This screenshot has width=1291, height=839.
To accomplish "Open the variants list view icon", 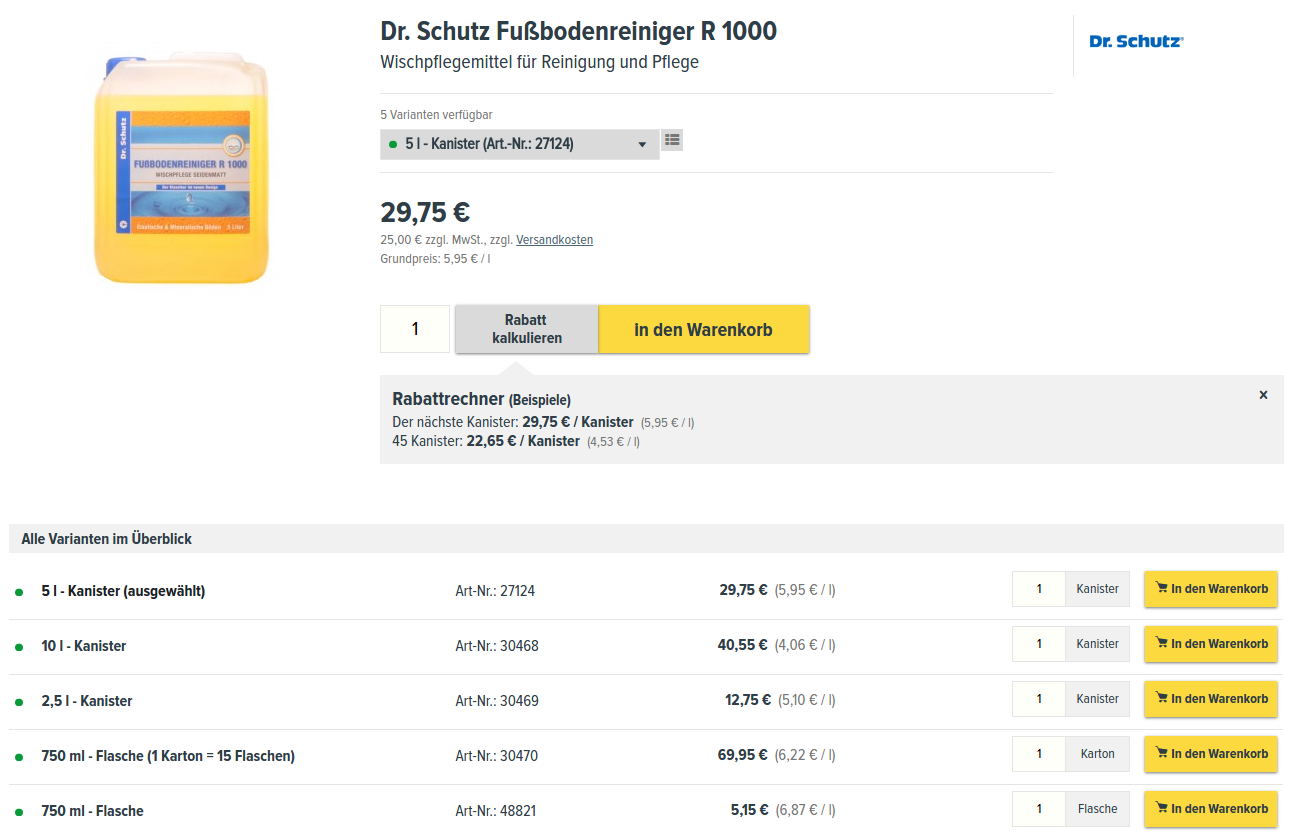I will click(672, 140).
